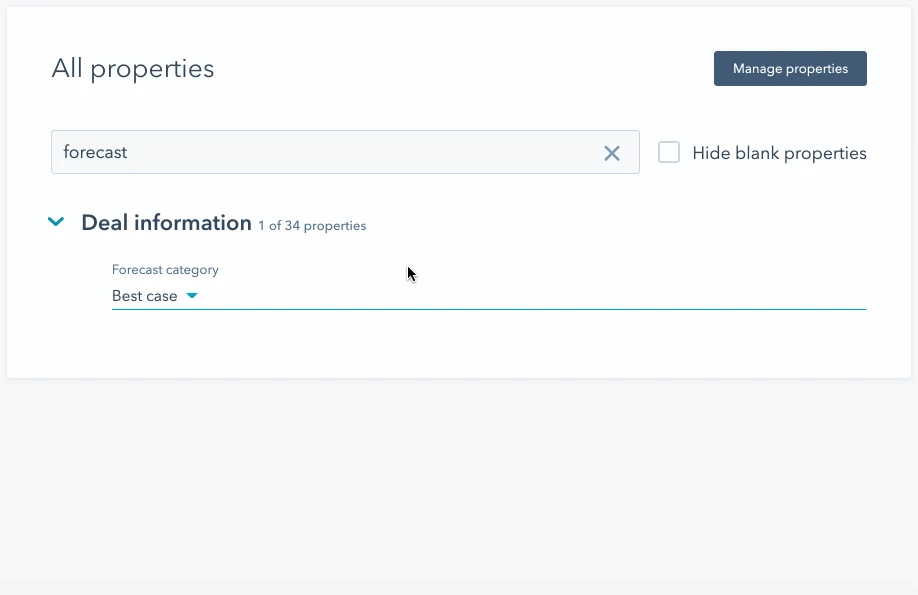Click the word forecast inside the search box

point(95,153)
